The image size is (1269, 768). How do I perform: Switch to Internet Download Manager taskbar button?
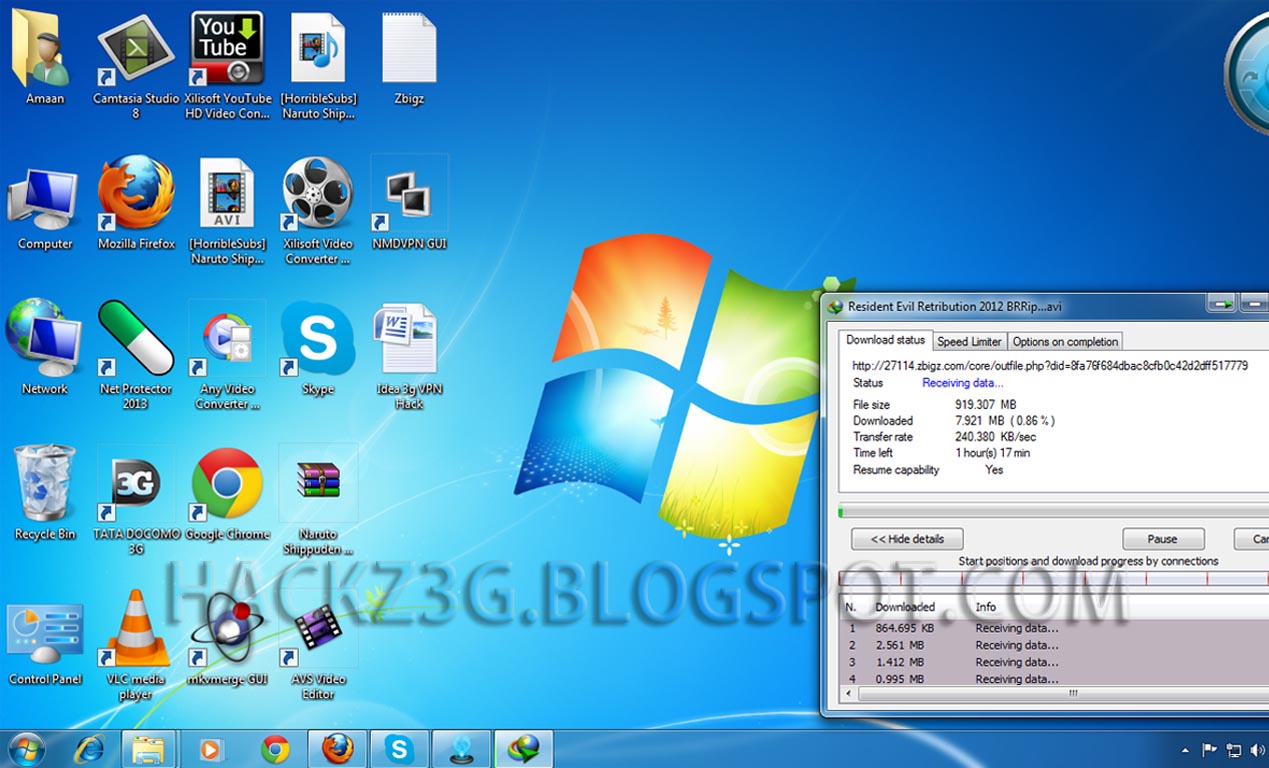pos(523,749)
